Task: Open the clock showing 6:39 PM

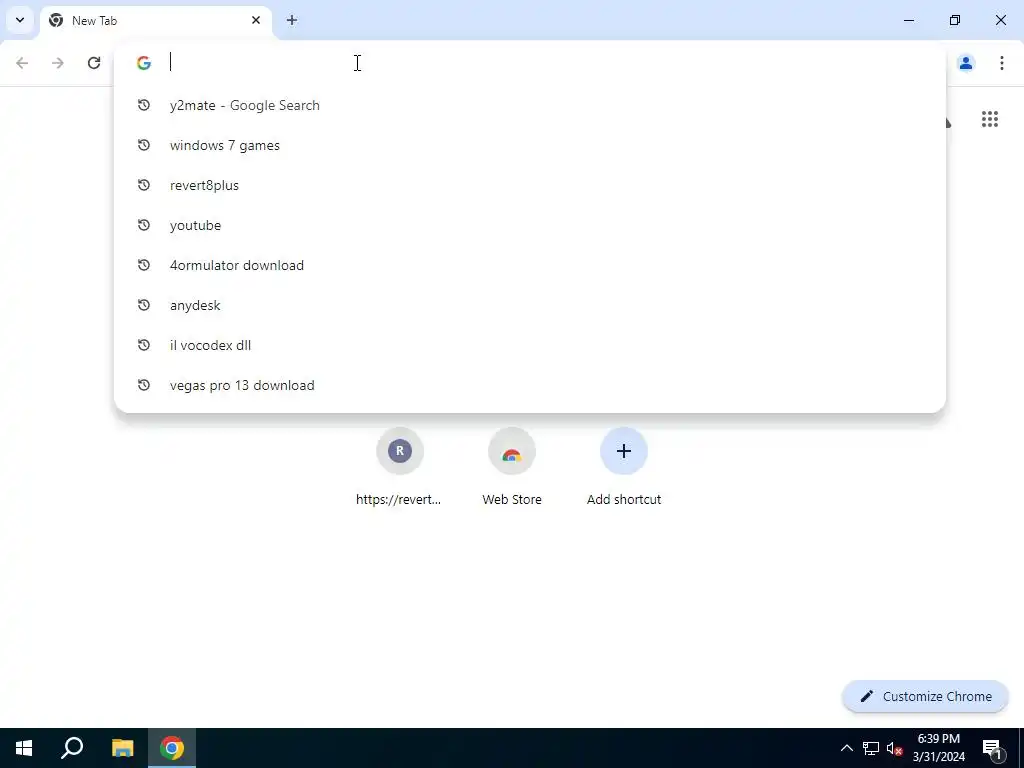Action: click(x=939, y=748)
